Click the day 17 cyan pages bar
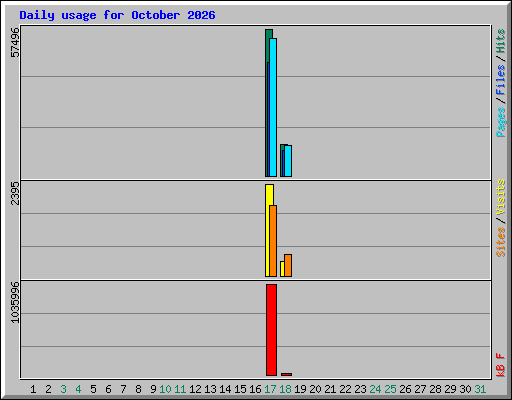 (x=273, y=107)
